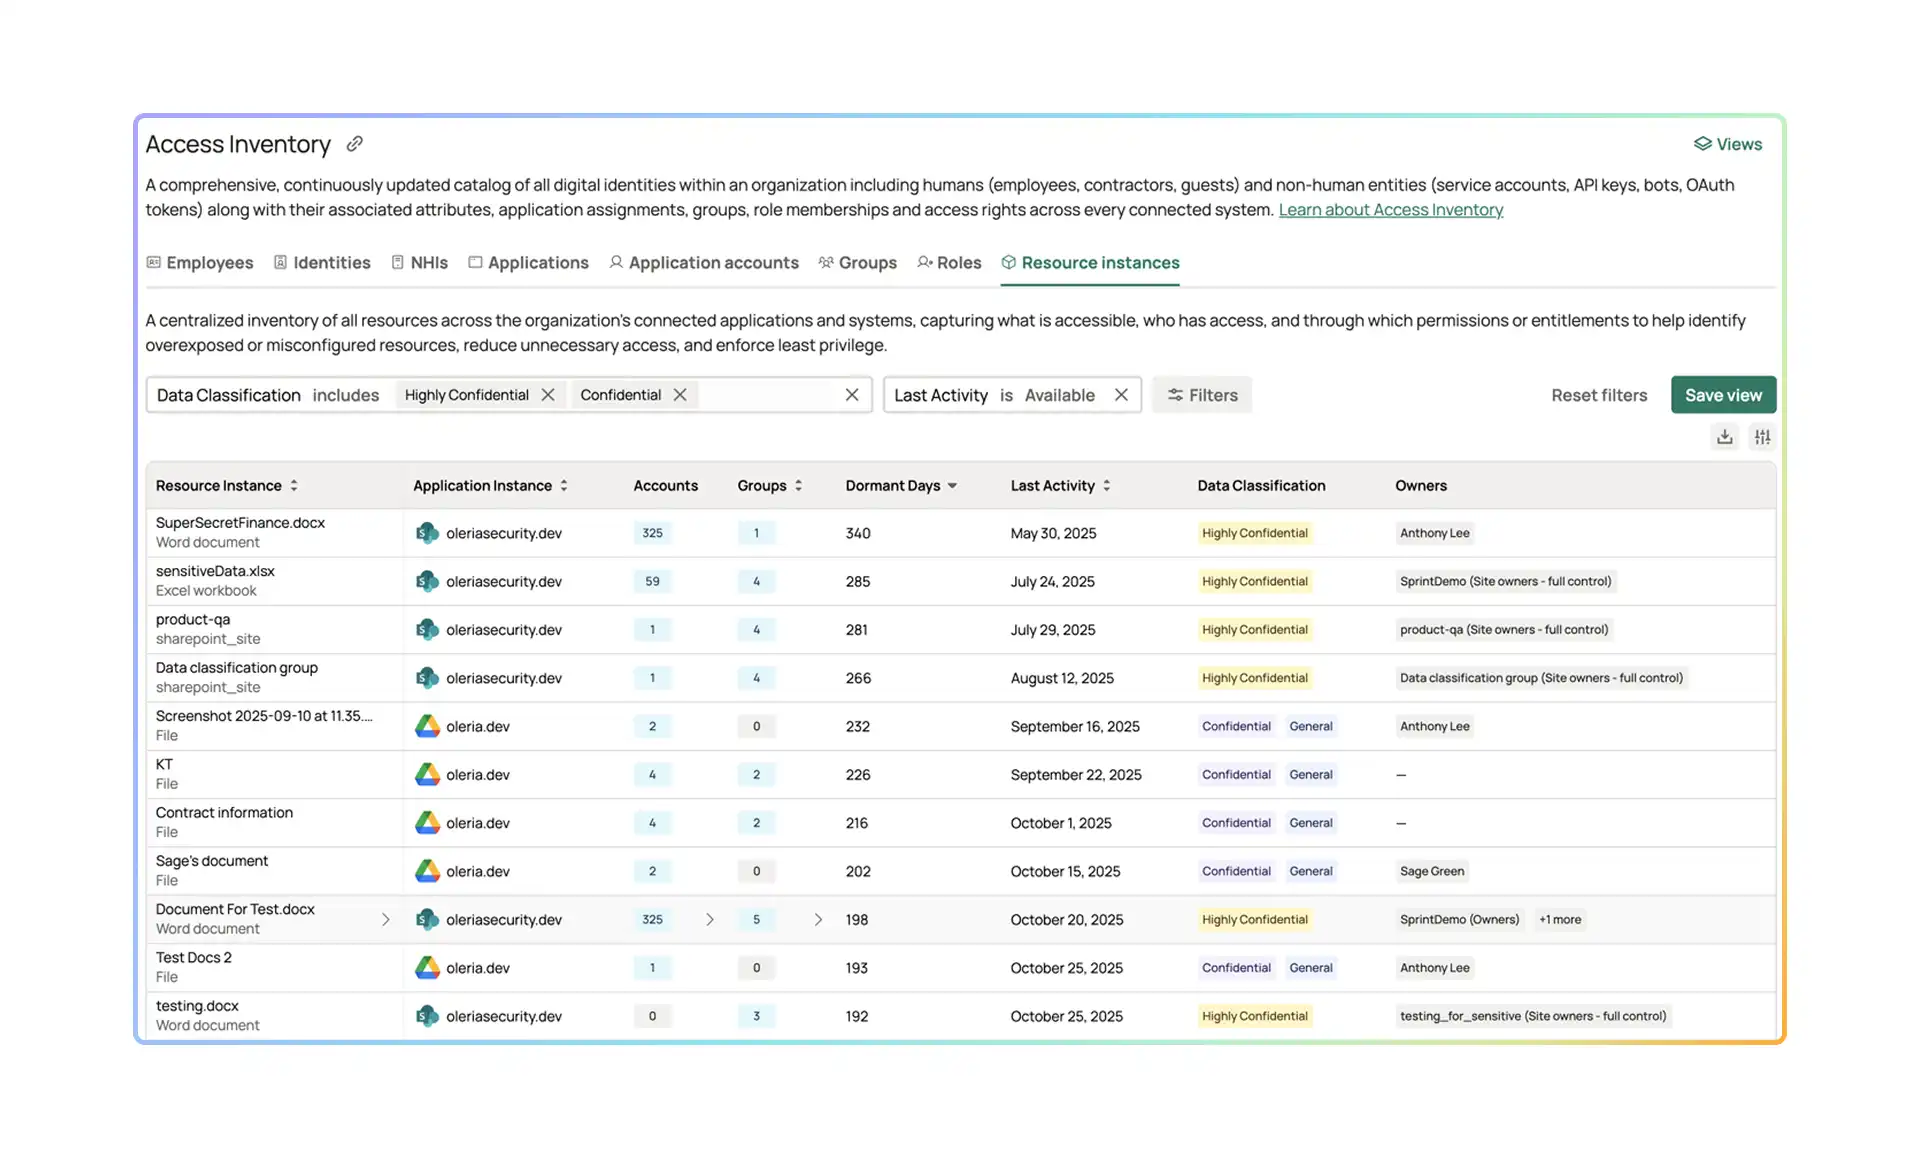Screen dimensions: 1920x1157
Task: Expand accounts chevron for 325 accounts row
Action: tap(710, 919)
